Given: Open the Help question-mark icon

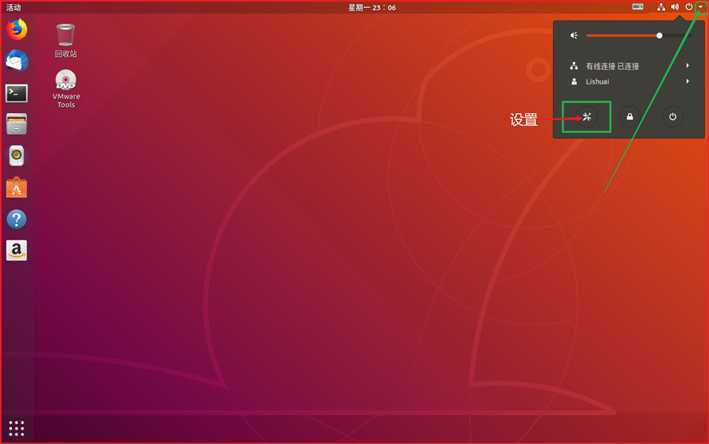Looking at the screenshot, I should pyautogui.click(x=17, y=219).
